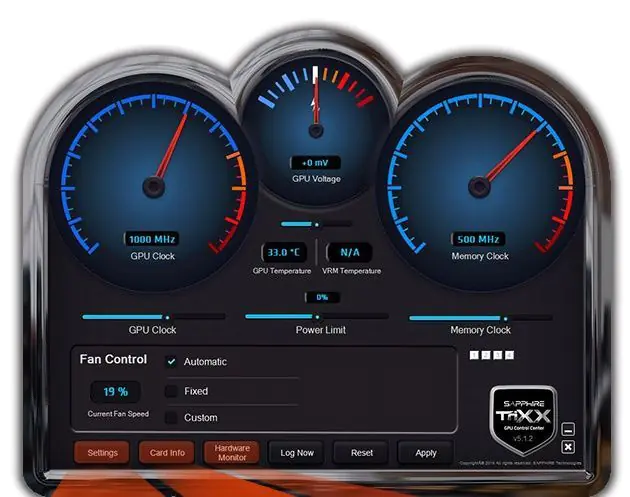
Task: Minimize the TRIXX window
Action: pos(568,430)
